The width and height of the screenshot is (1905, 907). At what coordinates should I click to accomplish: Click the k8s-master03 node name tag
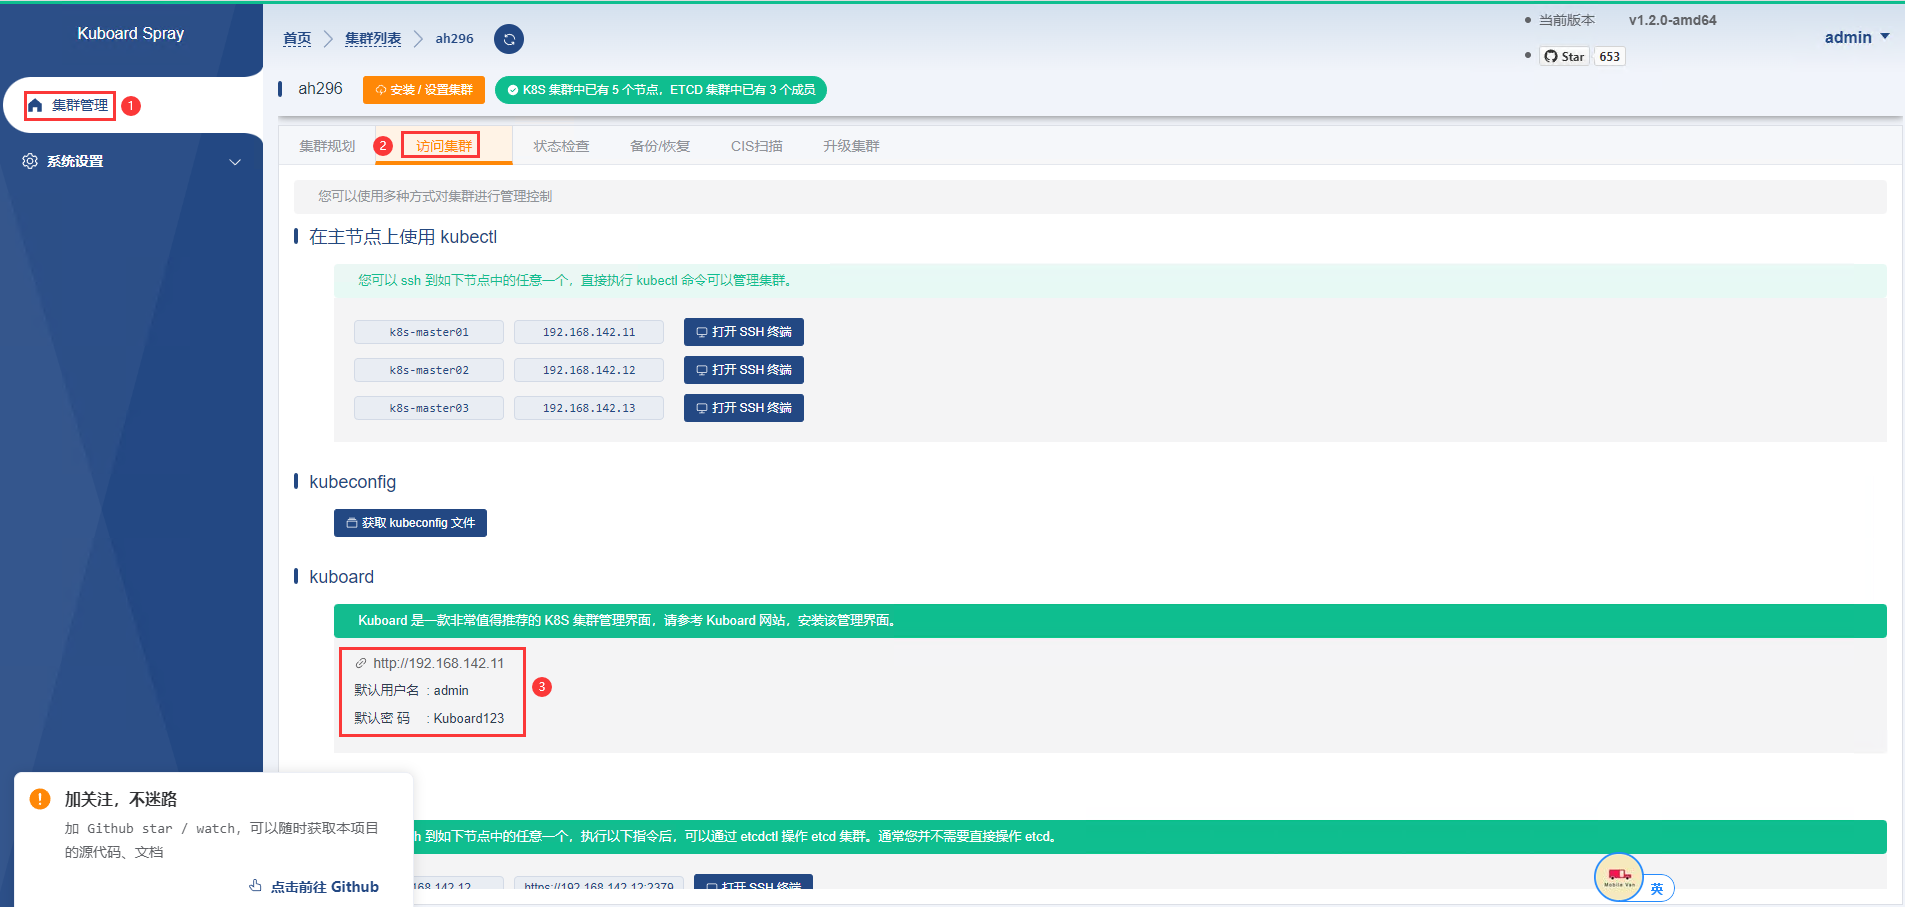coord(429,408)
